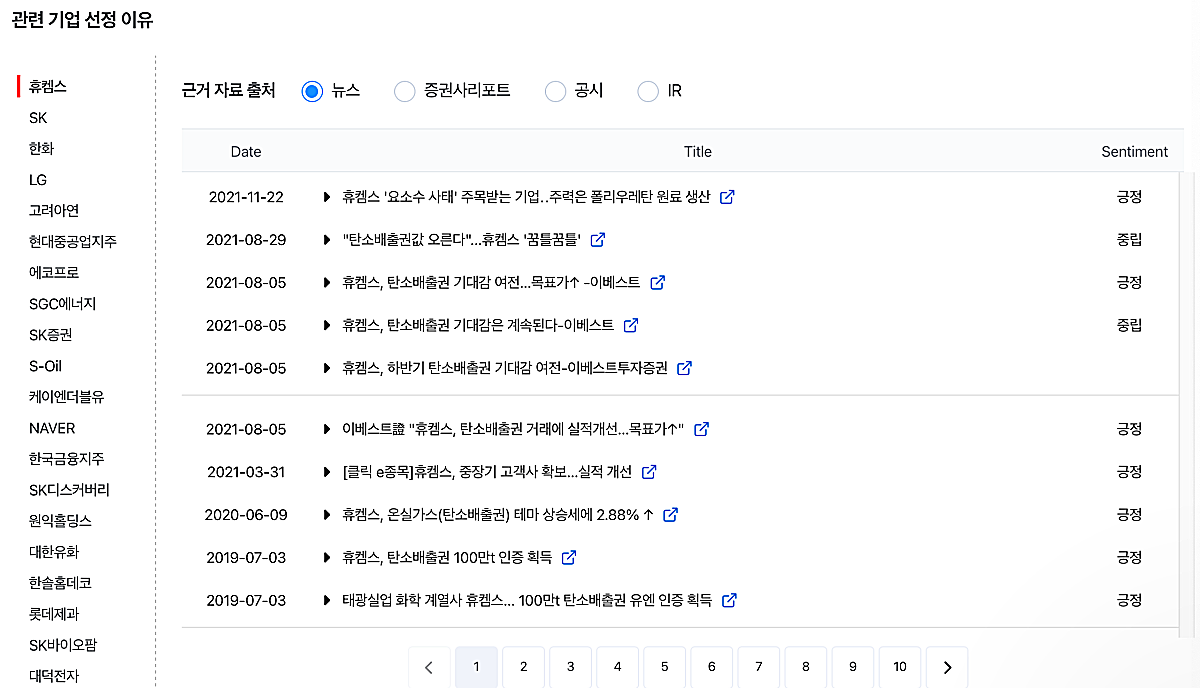Select 대한유화 in the company list

click(x=54, y=552)
